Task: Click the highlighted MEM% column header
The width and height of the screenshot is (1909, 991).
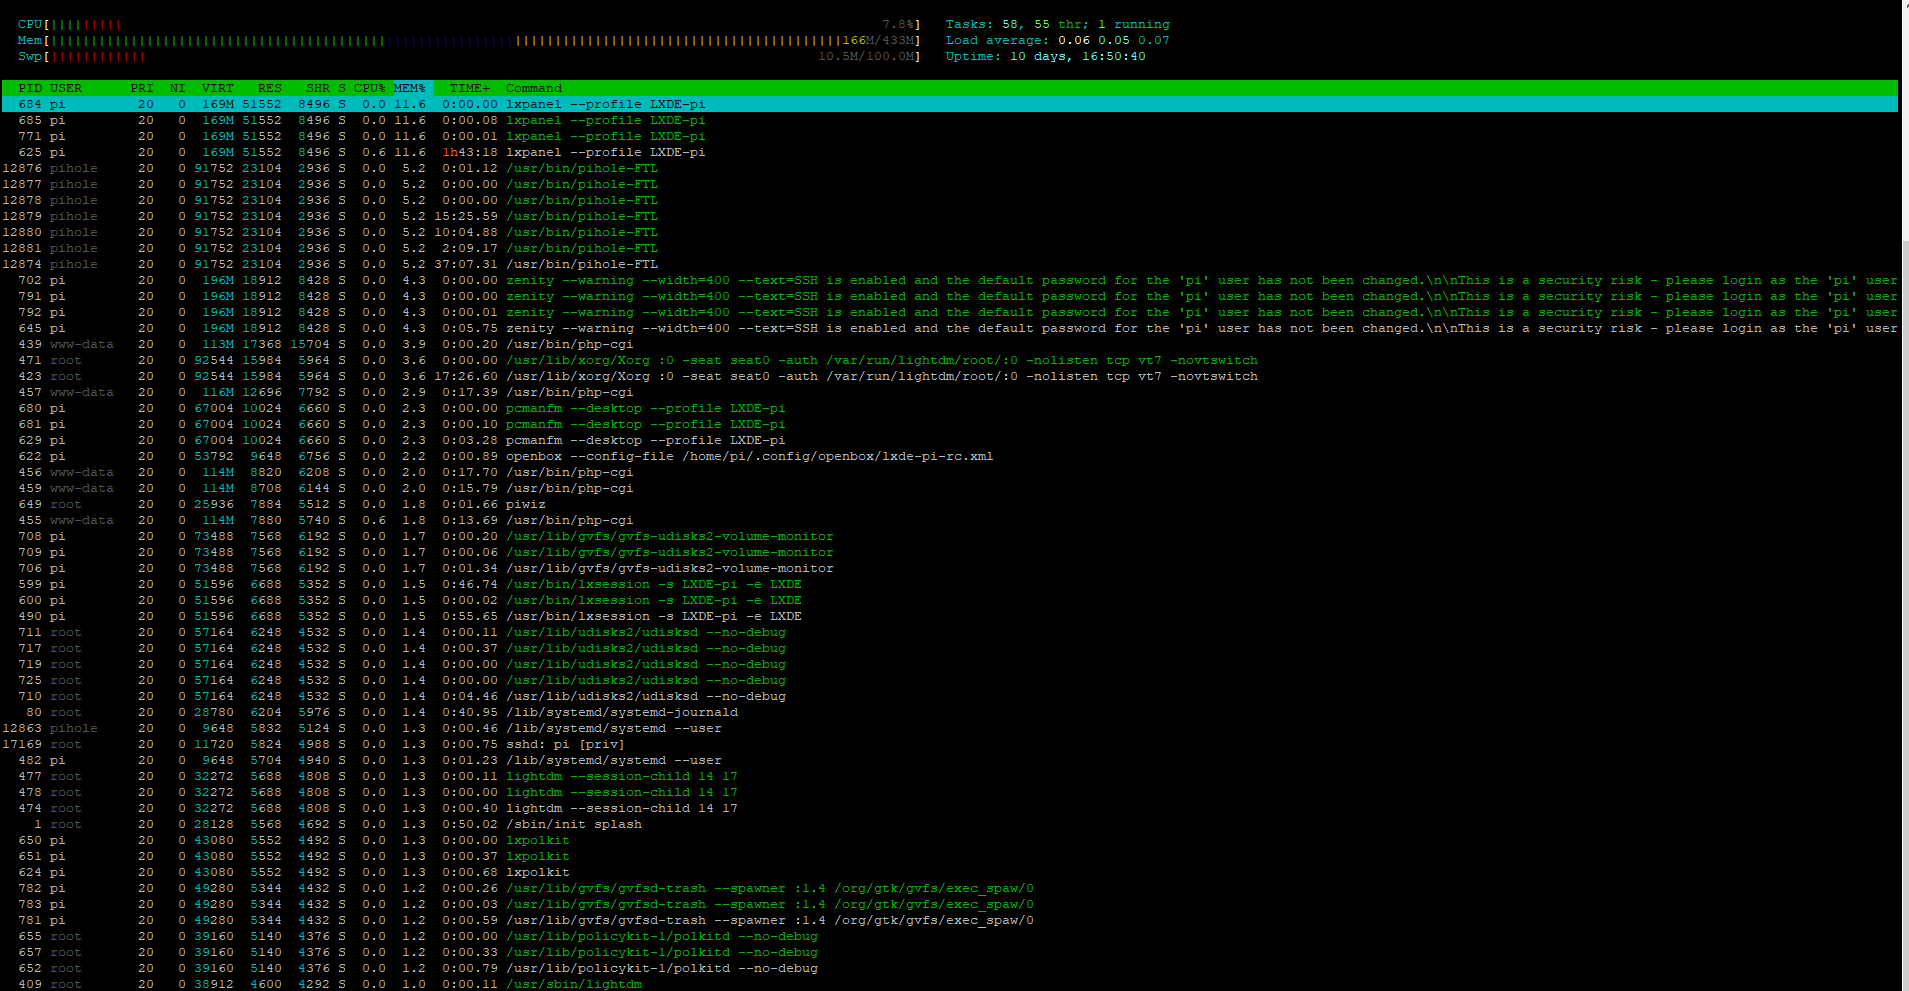Action: coord(410,88)
